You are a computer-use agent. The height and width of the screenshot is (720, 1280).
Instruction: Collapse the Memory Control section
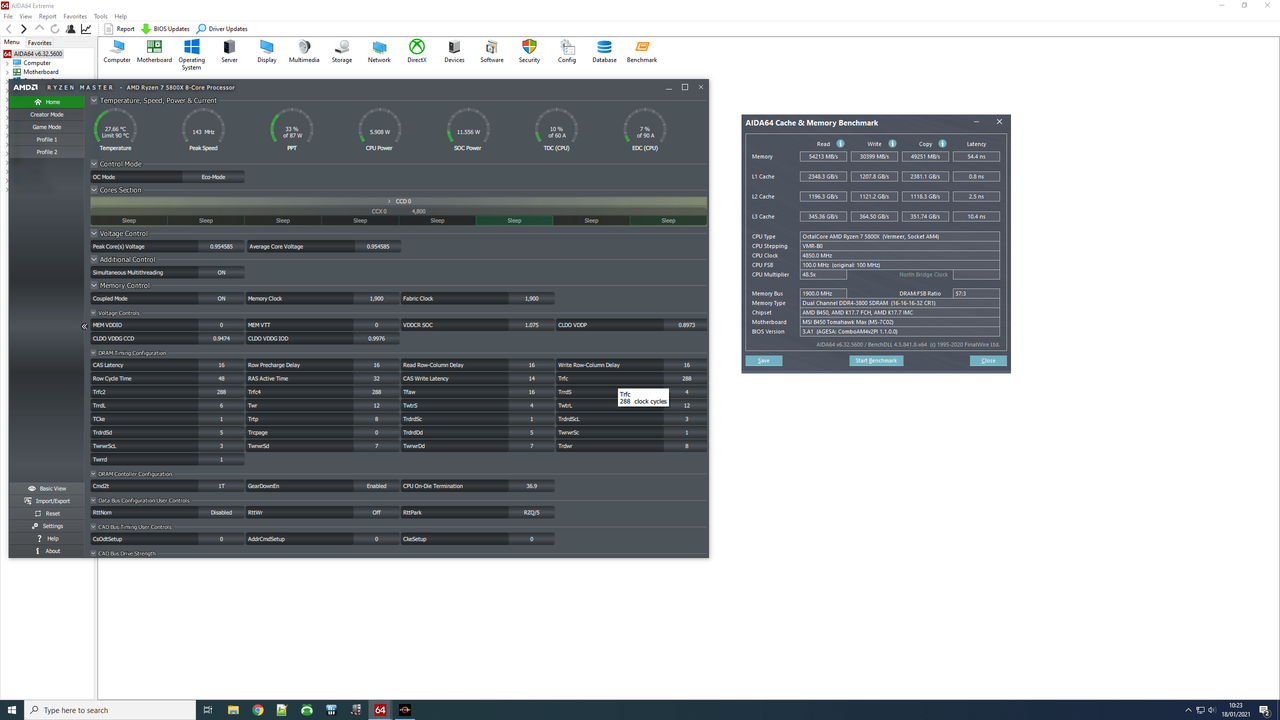click(94, 286)
